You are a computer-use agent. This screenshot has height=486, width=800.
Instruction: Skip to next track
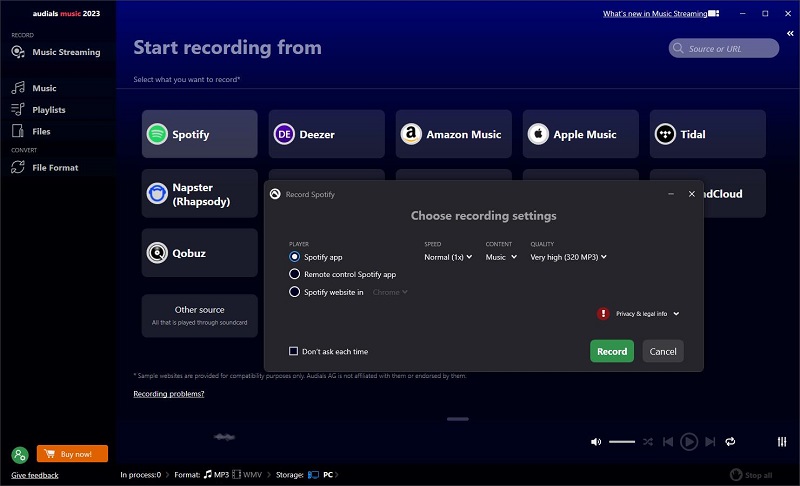[x=710, y=442]
